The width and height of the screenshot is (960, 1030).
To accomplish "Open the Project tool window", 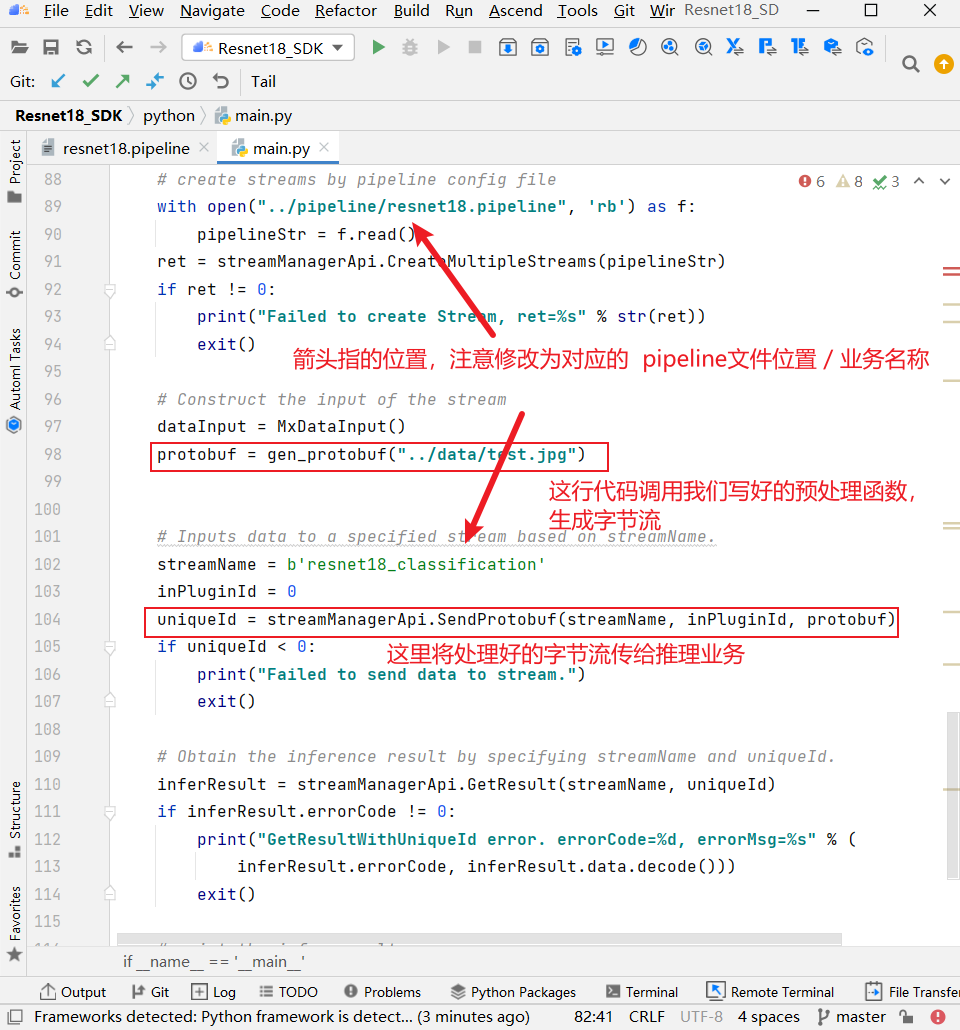I will [x=14, y=171].
